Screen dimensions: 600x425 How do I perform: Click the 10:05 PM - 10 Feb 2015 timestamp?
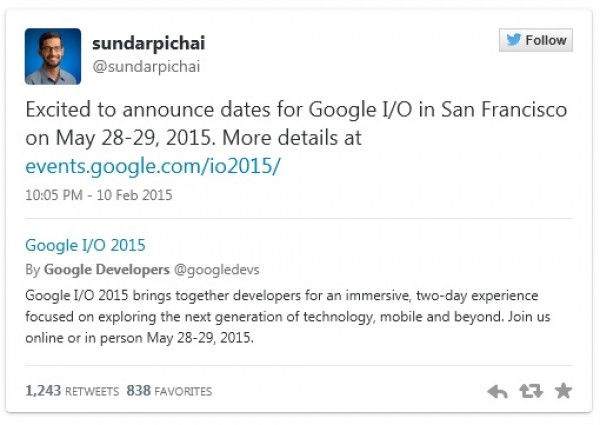click(99, 195)
